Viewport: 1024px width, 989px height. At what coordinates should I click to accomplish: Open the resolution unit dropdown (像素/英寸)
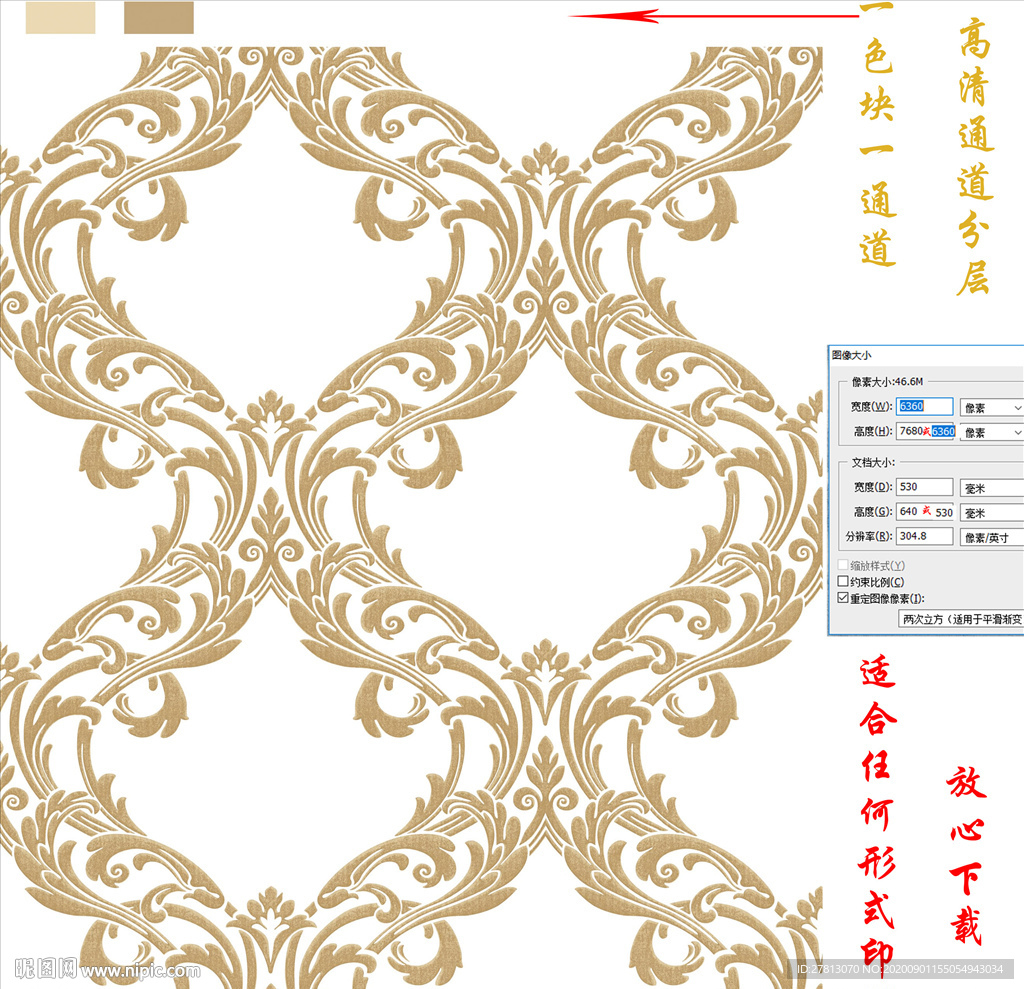click(991, 538)
